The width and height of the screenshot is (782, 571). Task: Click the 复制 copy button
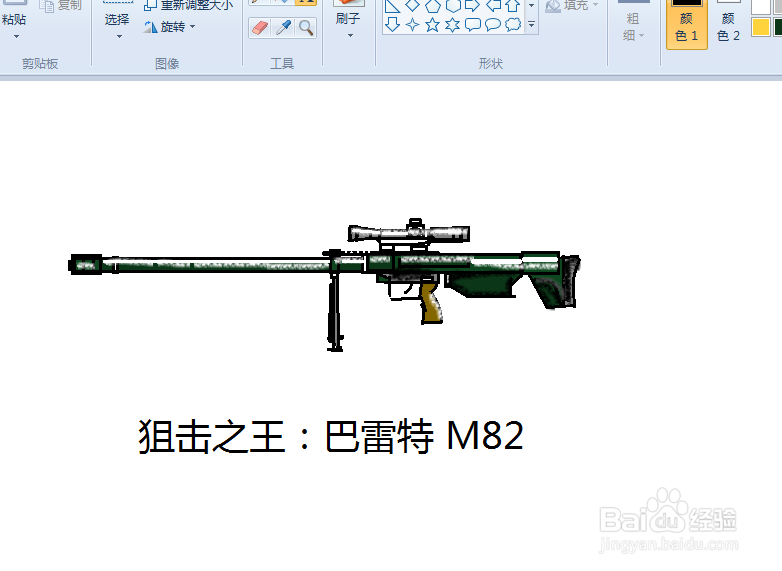point(61,5)
